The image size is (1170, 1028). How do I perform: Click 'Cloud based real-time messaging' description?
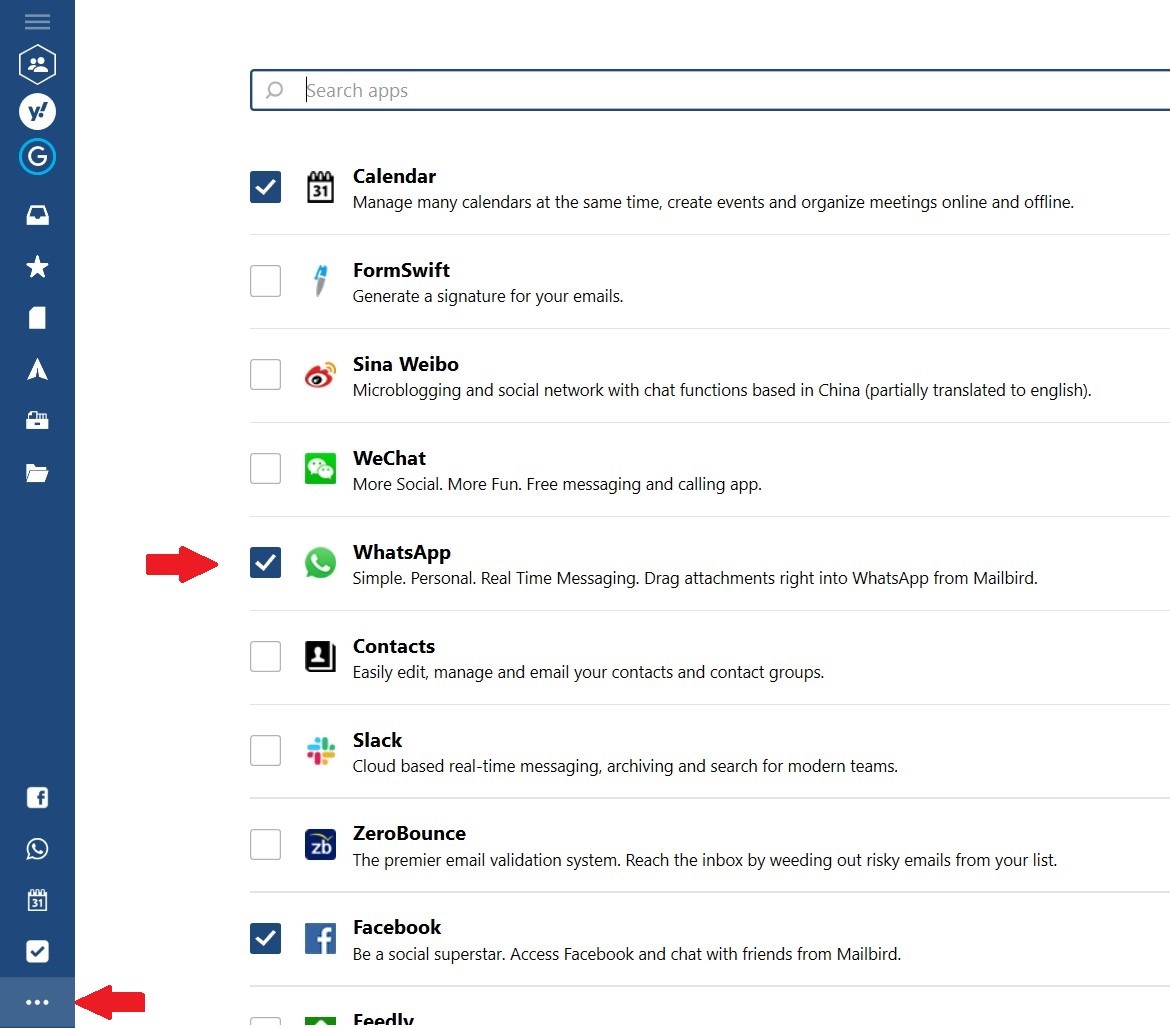625,766
